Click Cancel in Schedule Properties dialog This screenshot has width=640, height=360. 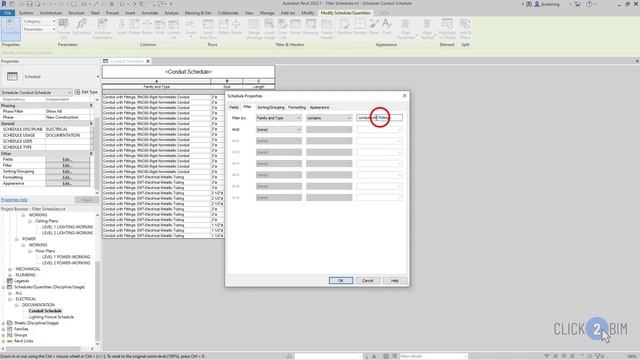coord(368,280)
